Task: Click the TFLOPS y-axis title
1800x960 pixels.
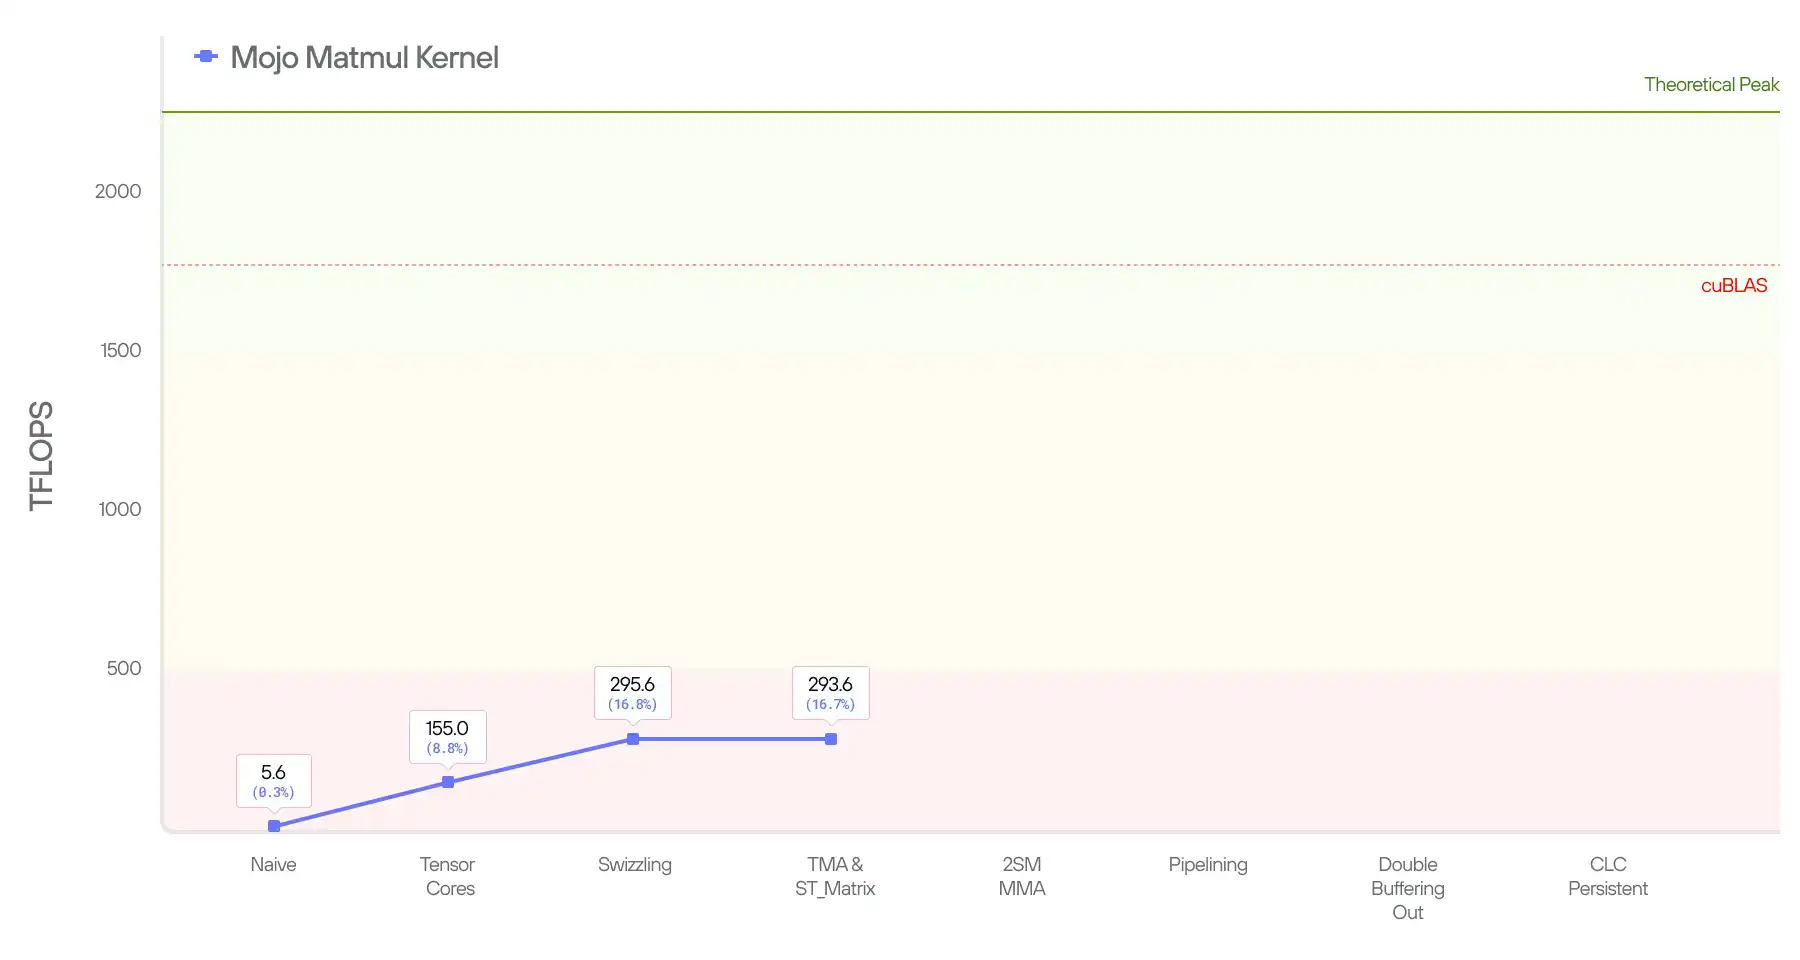Action: click(41, 456)
